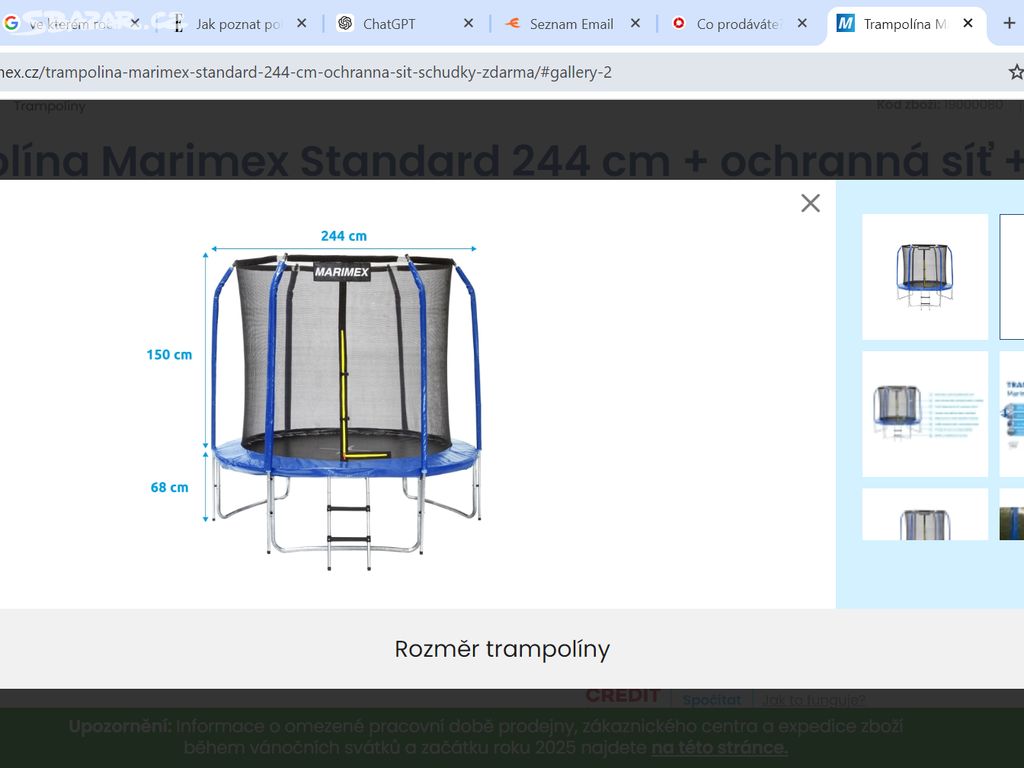Click the 'Rozměr trampolíny' caption
The height and width of the screenshot is (768, 1024).
(x=502, y=649)
